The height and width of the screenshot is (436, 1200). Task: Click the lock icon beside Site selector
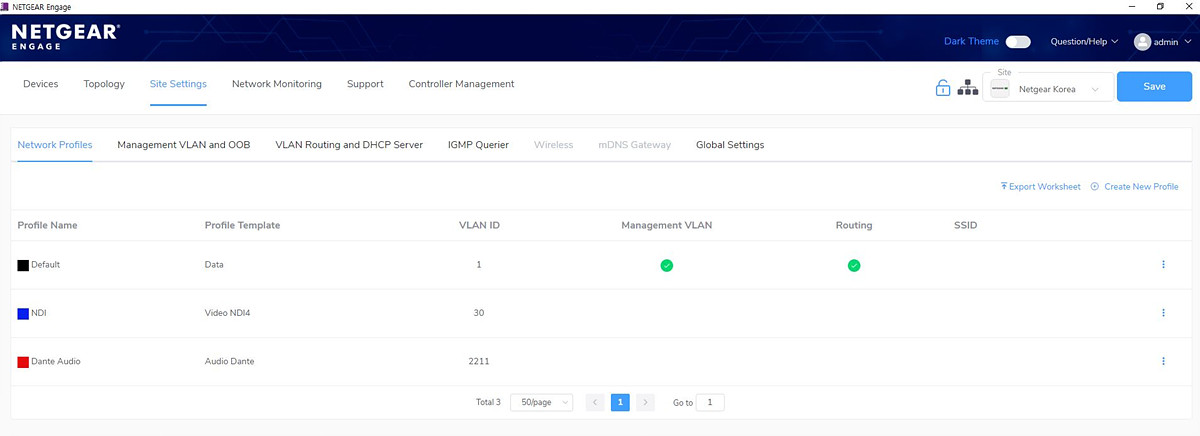[942, 88]
